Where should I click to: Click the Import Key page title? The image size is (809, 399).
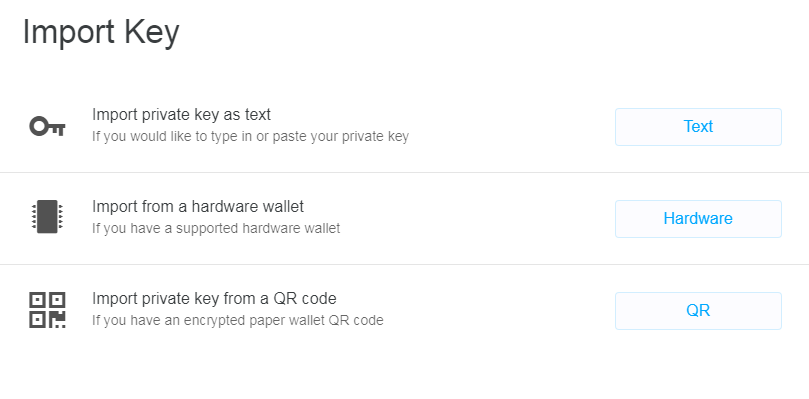pyautogui.click(x=101, y=32)
